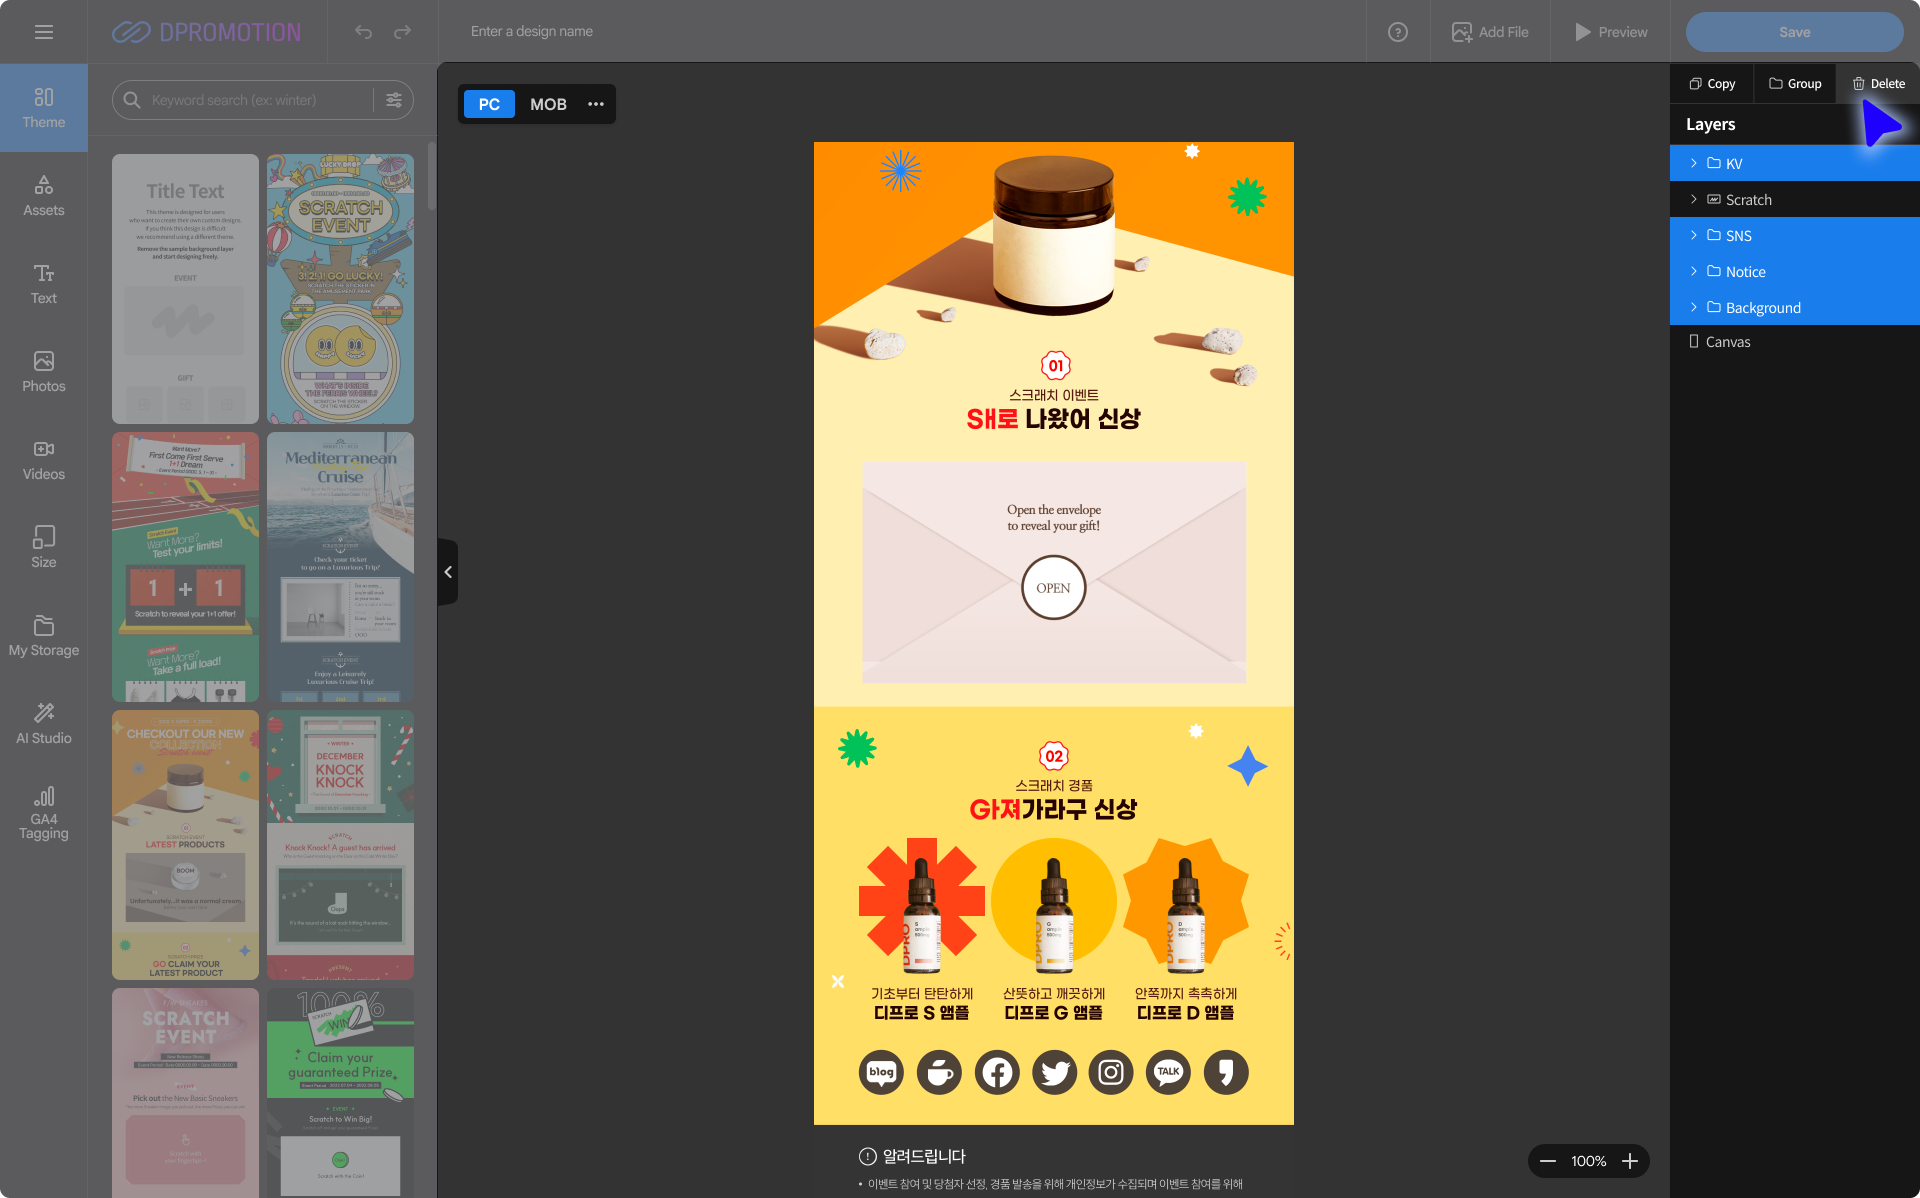Click the undo arrow icon
The width and height of the screenshot is (1920, 1198).
363,32
